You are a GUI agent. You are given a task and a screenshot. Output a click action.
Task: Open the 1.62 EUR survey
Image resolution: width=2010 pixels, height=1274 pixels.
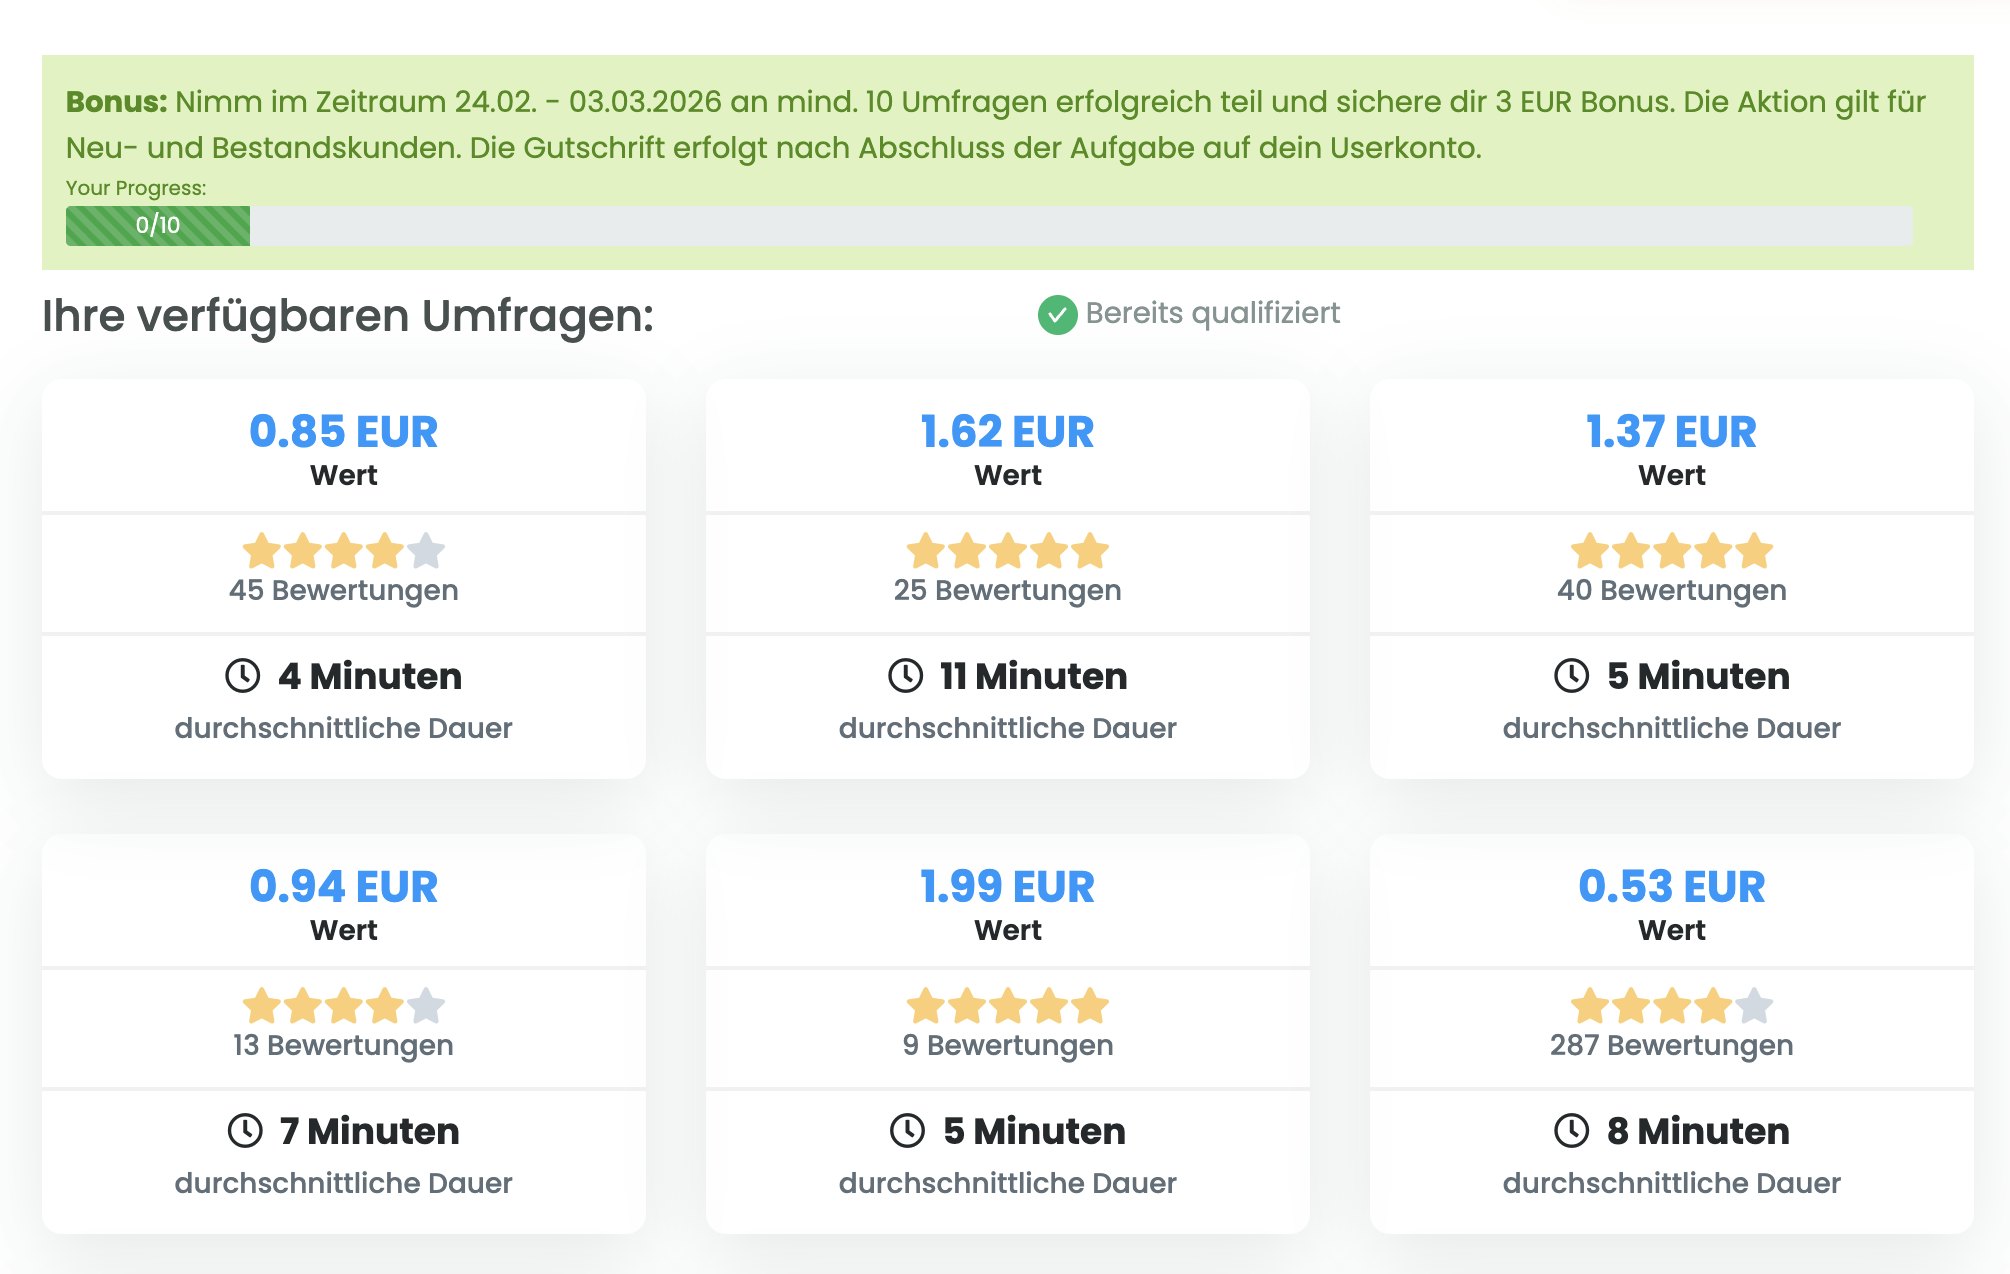tap(1007, 432)
